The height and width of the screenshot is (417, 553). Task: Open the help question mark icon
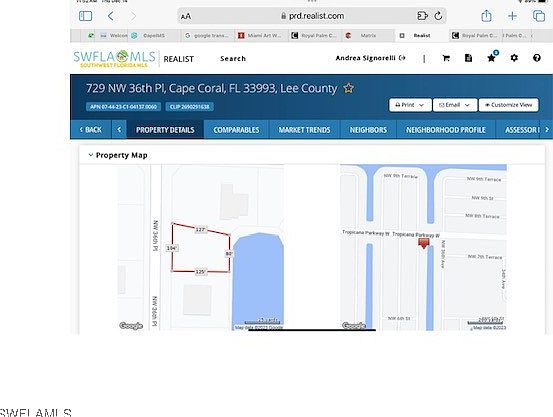point(537,58)
